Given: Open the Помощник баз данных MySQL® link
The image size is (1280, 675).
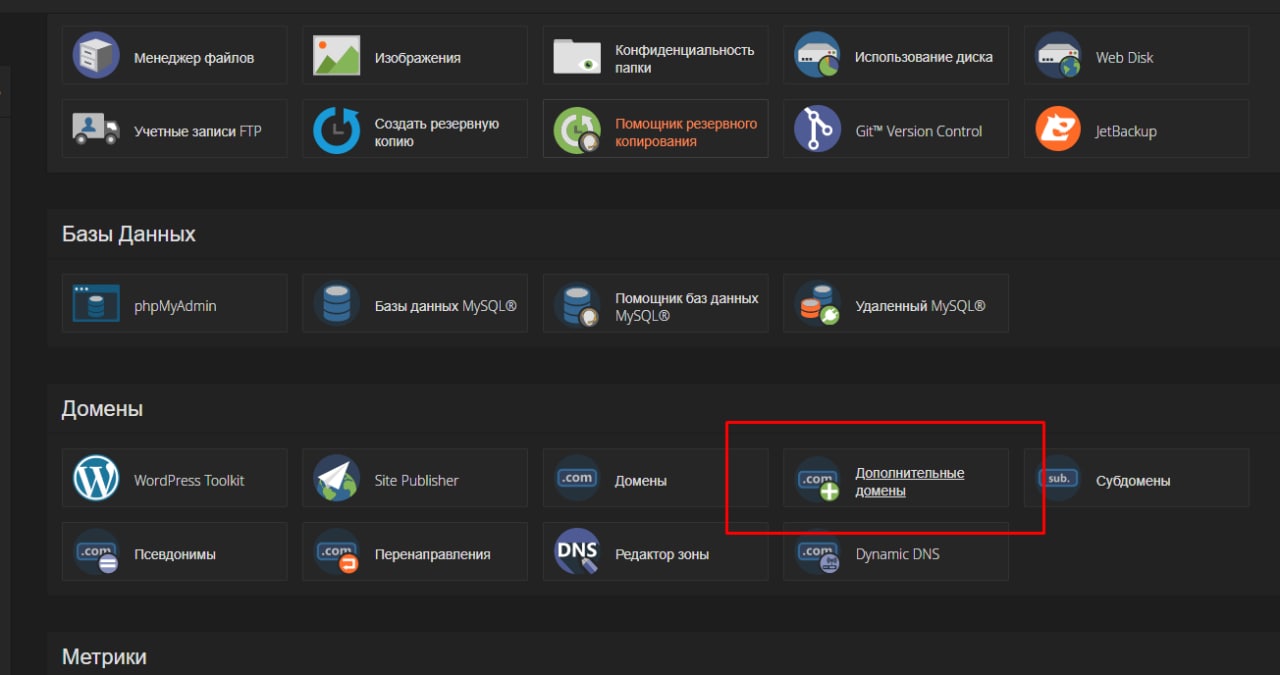Looking at the screenshot, I should [687, 307].
